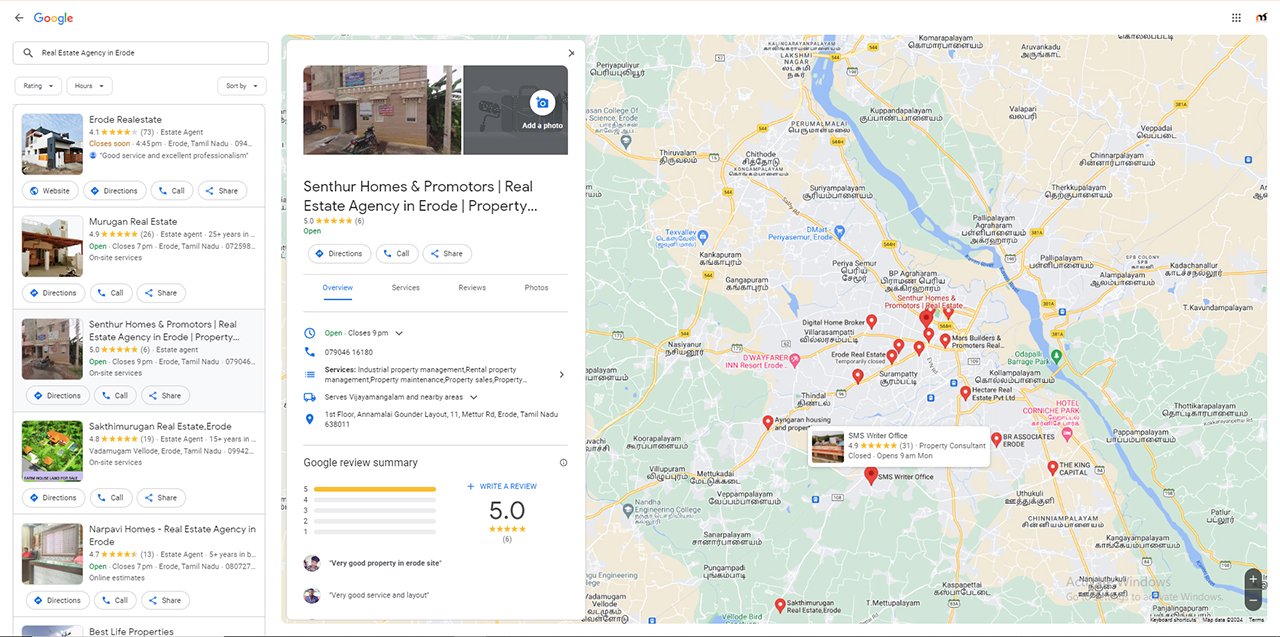Open Erode Realestate listing thumbnail
Screen dimensions: 1280x637
tap(52, 144)
